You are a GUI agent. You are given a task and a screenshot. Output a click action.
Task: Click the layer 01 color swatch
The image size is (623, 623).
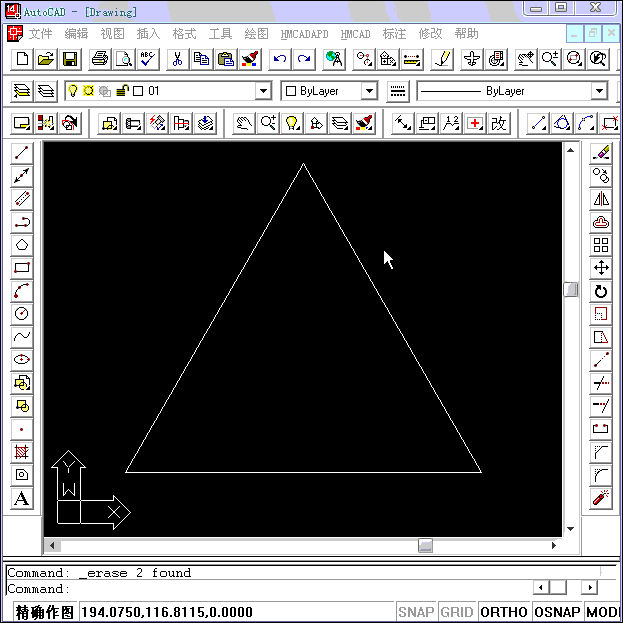pos(138,91)
